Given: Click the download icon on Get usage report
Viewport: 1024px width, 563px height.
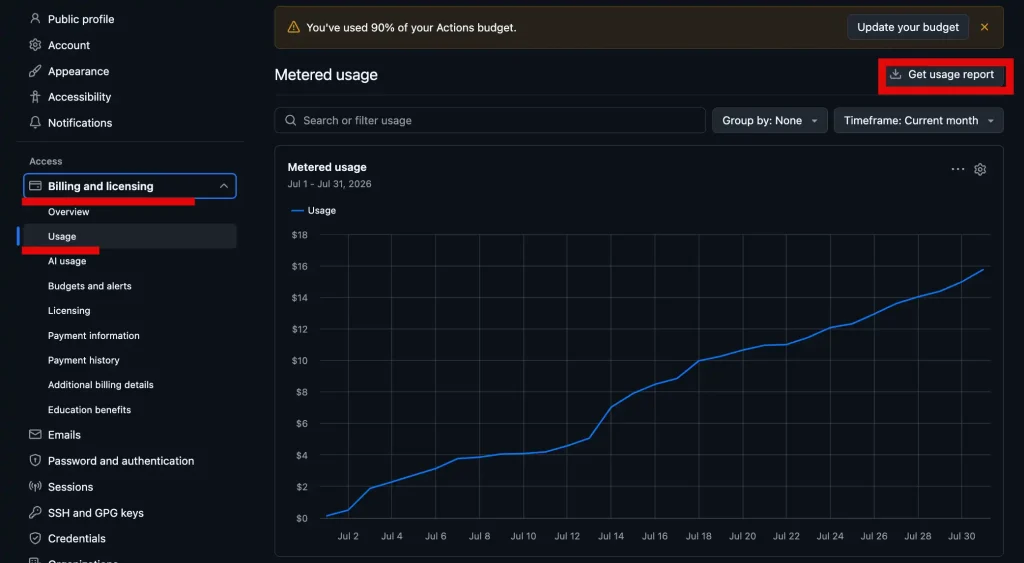Looking at the screenshot, I should [x=895, y=74].
